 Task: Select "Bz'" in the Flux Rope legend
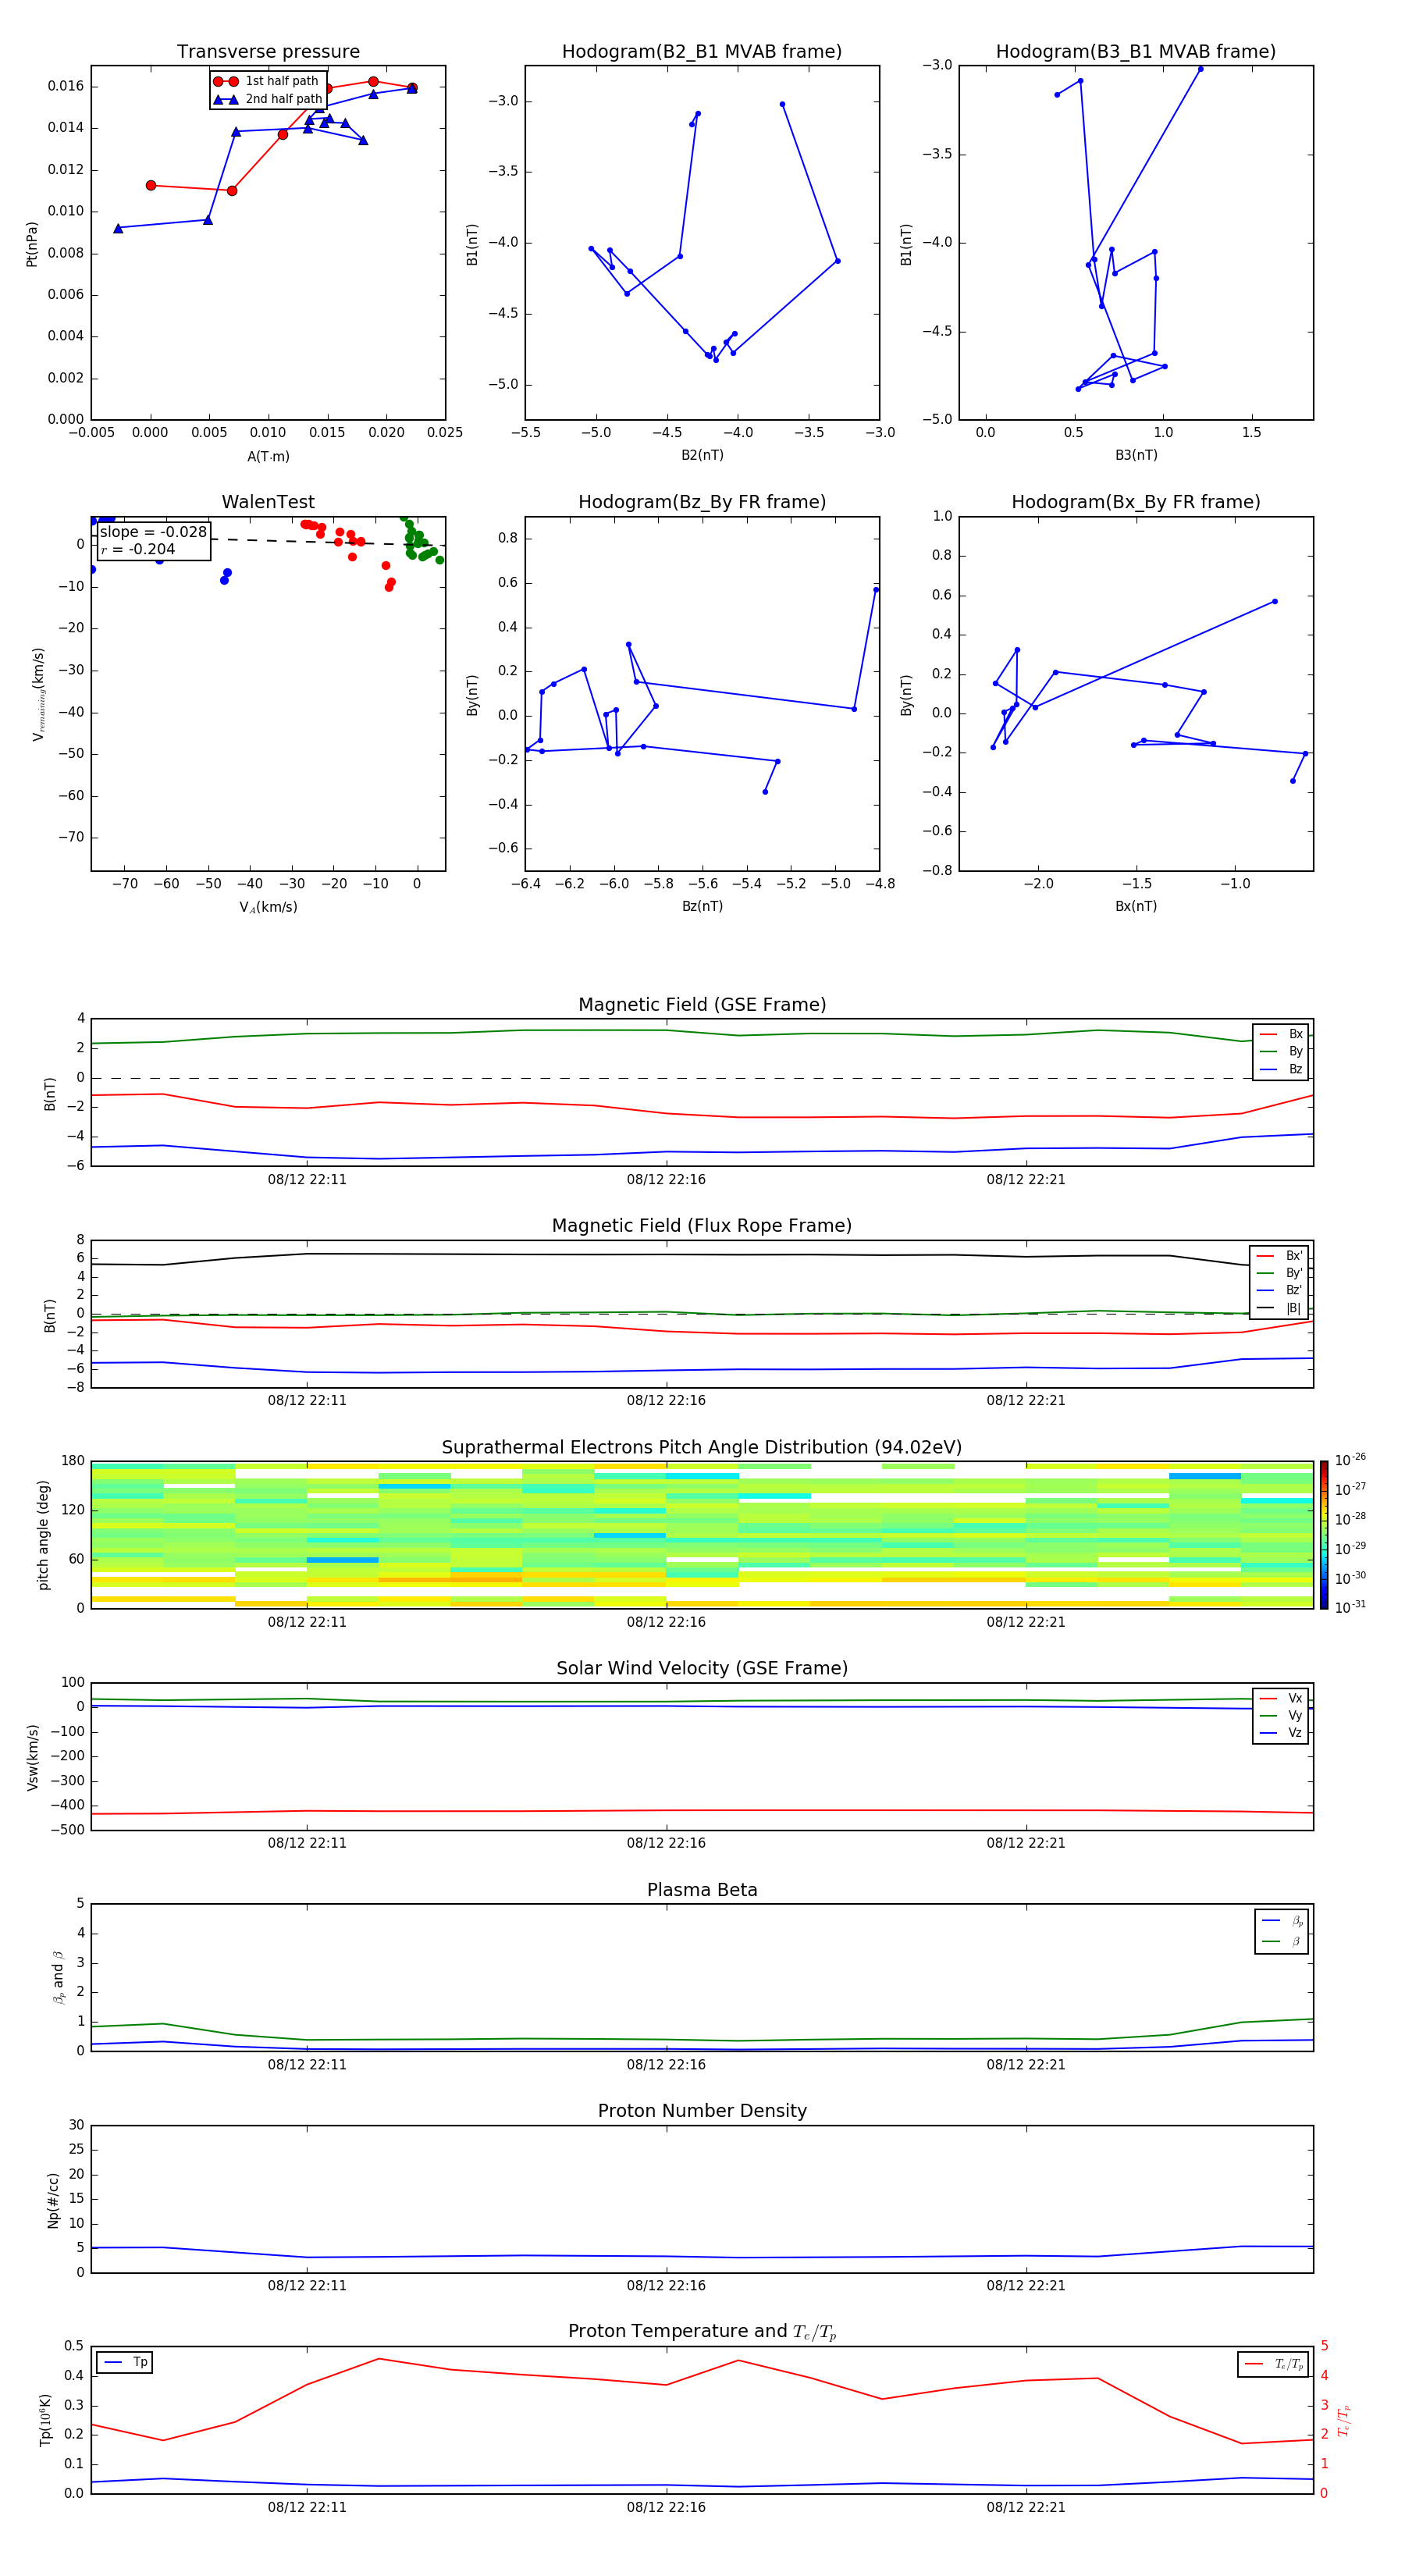coord(1280,1290)
